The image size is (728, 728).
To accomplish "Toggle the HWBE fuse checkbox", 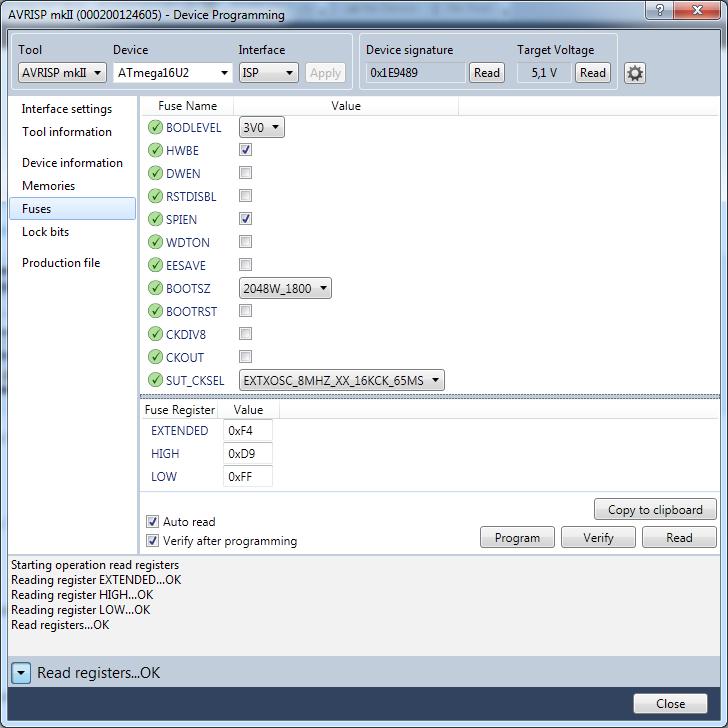I will (246, 150).
